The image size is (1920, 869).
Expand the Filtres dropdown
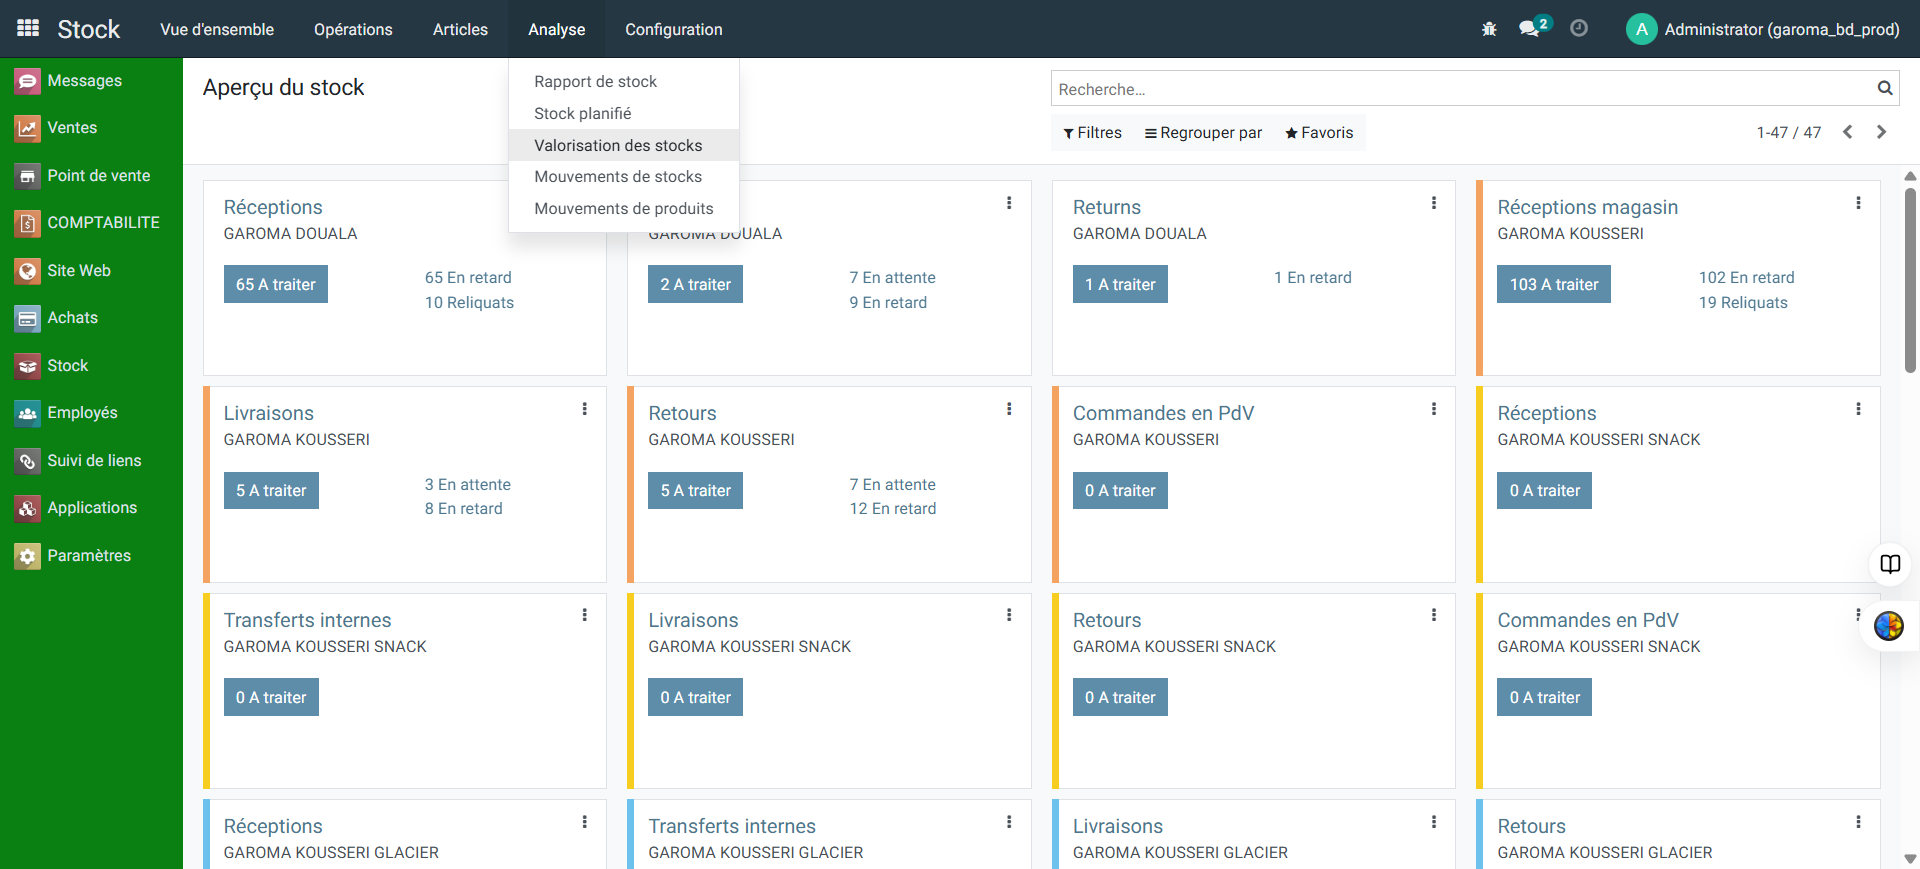[x=1092, y=133]
